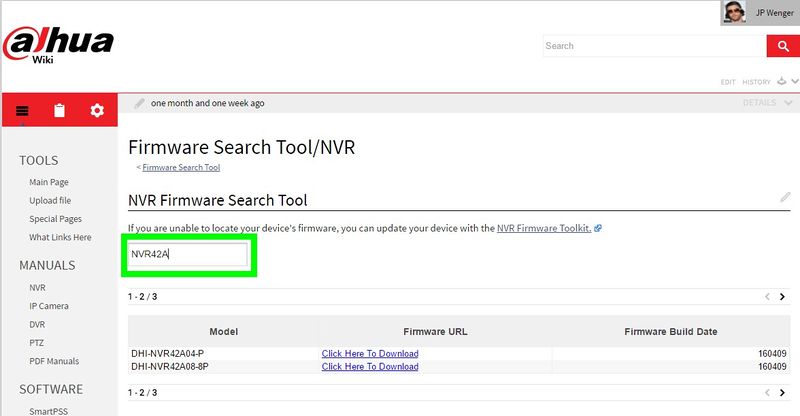The image size is (800, 416).
Task: Click the EDIT page link
Action: (x=728, y=82)
